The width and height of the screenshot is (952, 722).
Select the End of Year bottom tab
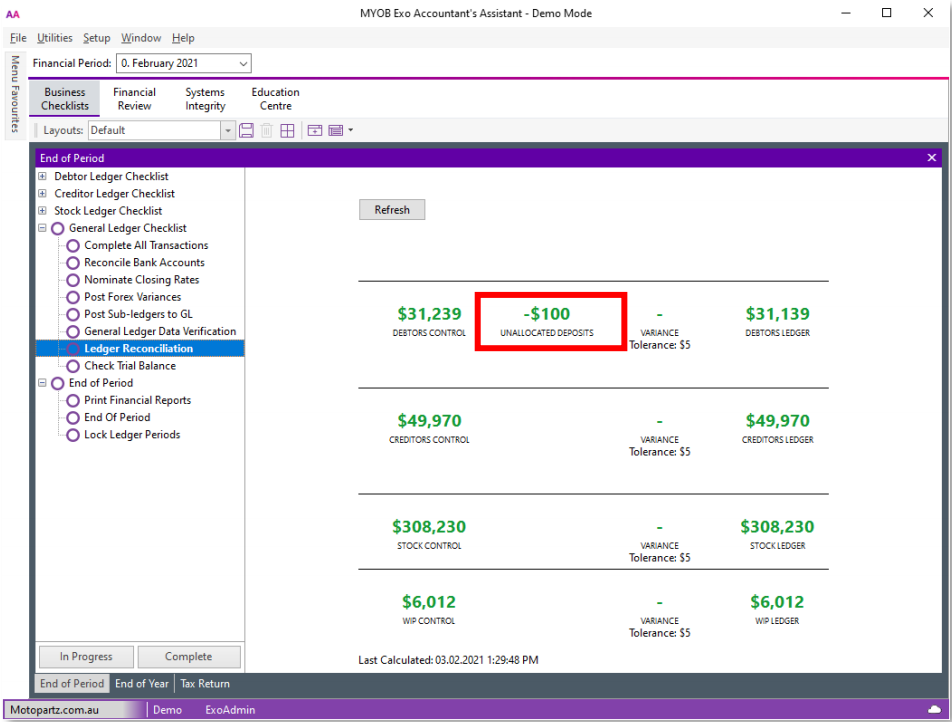tap(142, 684)
